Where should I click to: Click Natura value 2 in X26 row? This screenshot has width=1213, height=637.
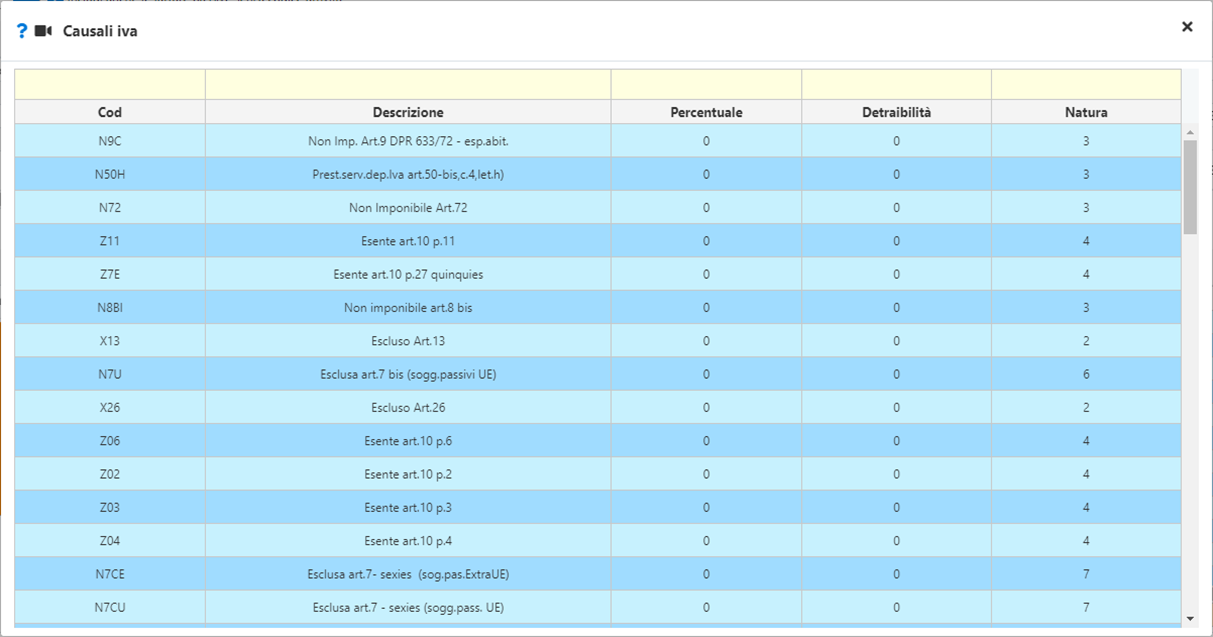pos(1086,408)
